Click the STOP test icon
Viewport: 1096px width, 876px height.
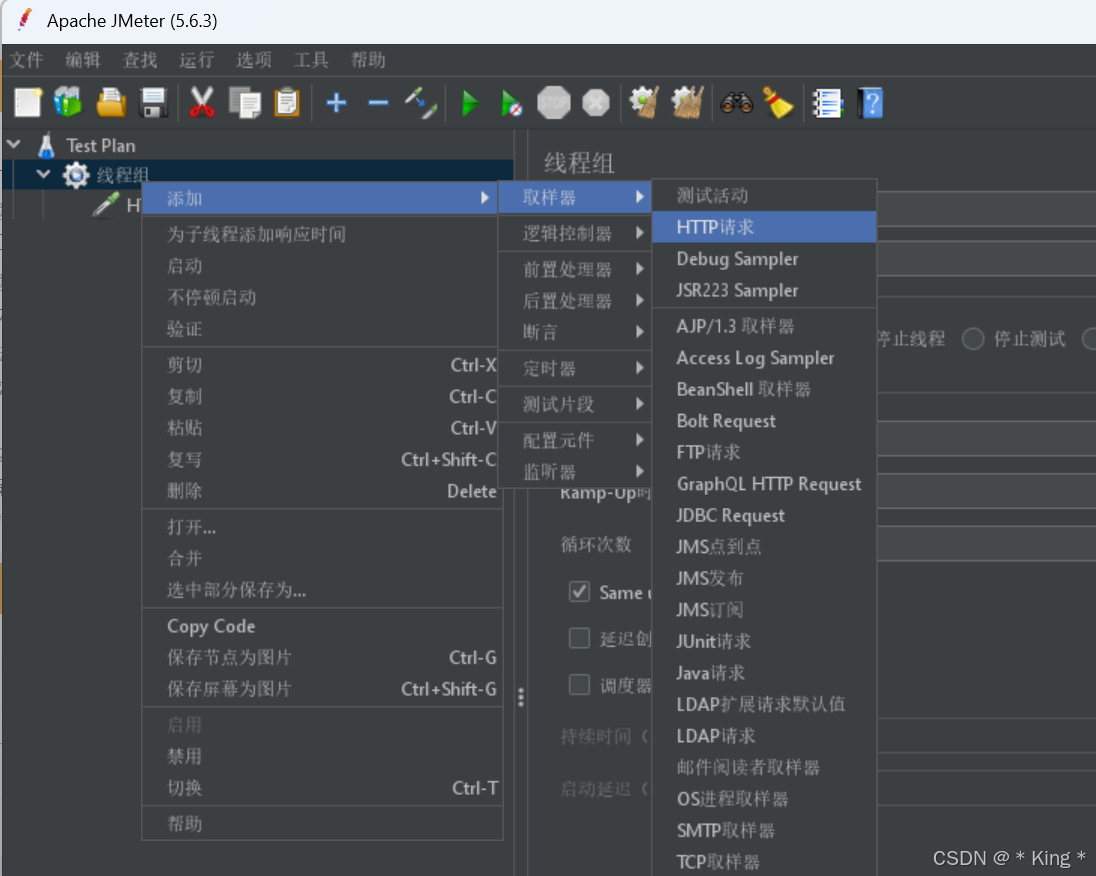[554, 103]
